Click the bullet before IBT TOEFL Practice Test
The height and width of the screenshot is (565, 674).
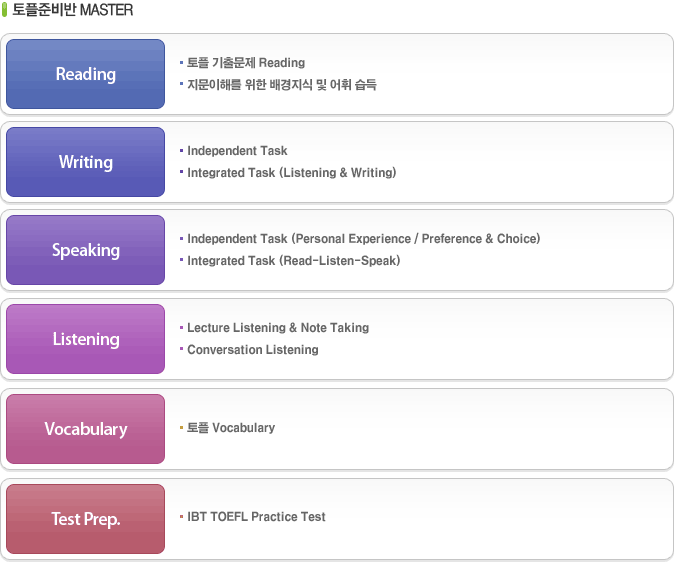point(181,517)
